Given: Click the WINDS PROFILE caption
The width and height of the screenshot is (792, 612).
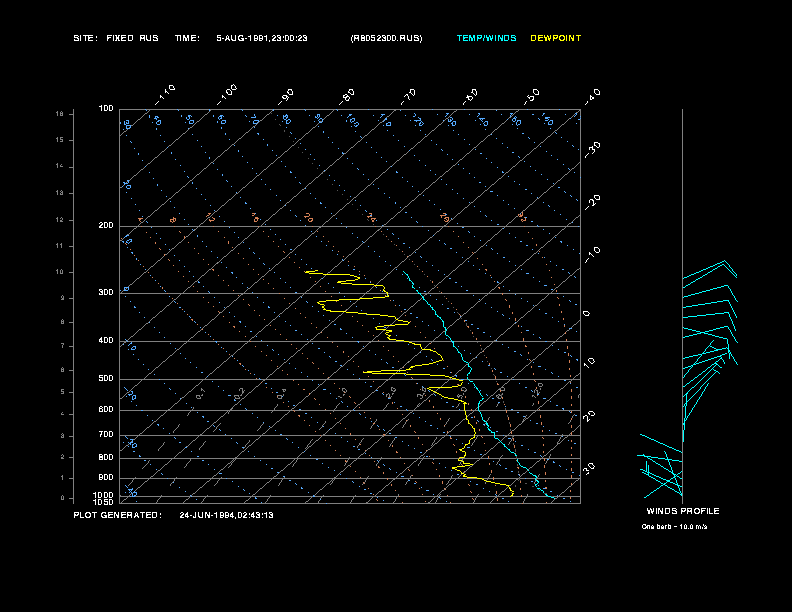Looking at the screenshot, I should point(683,511).
